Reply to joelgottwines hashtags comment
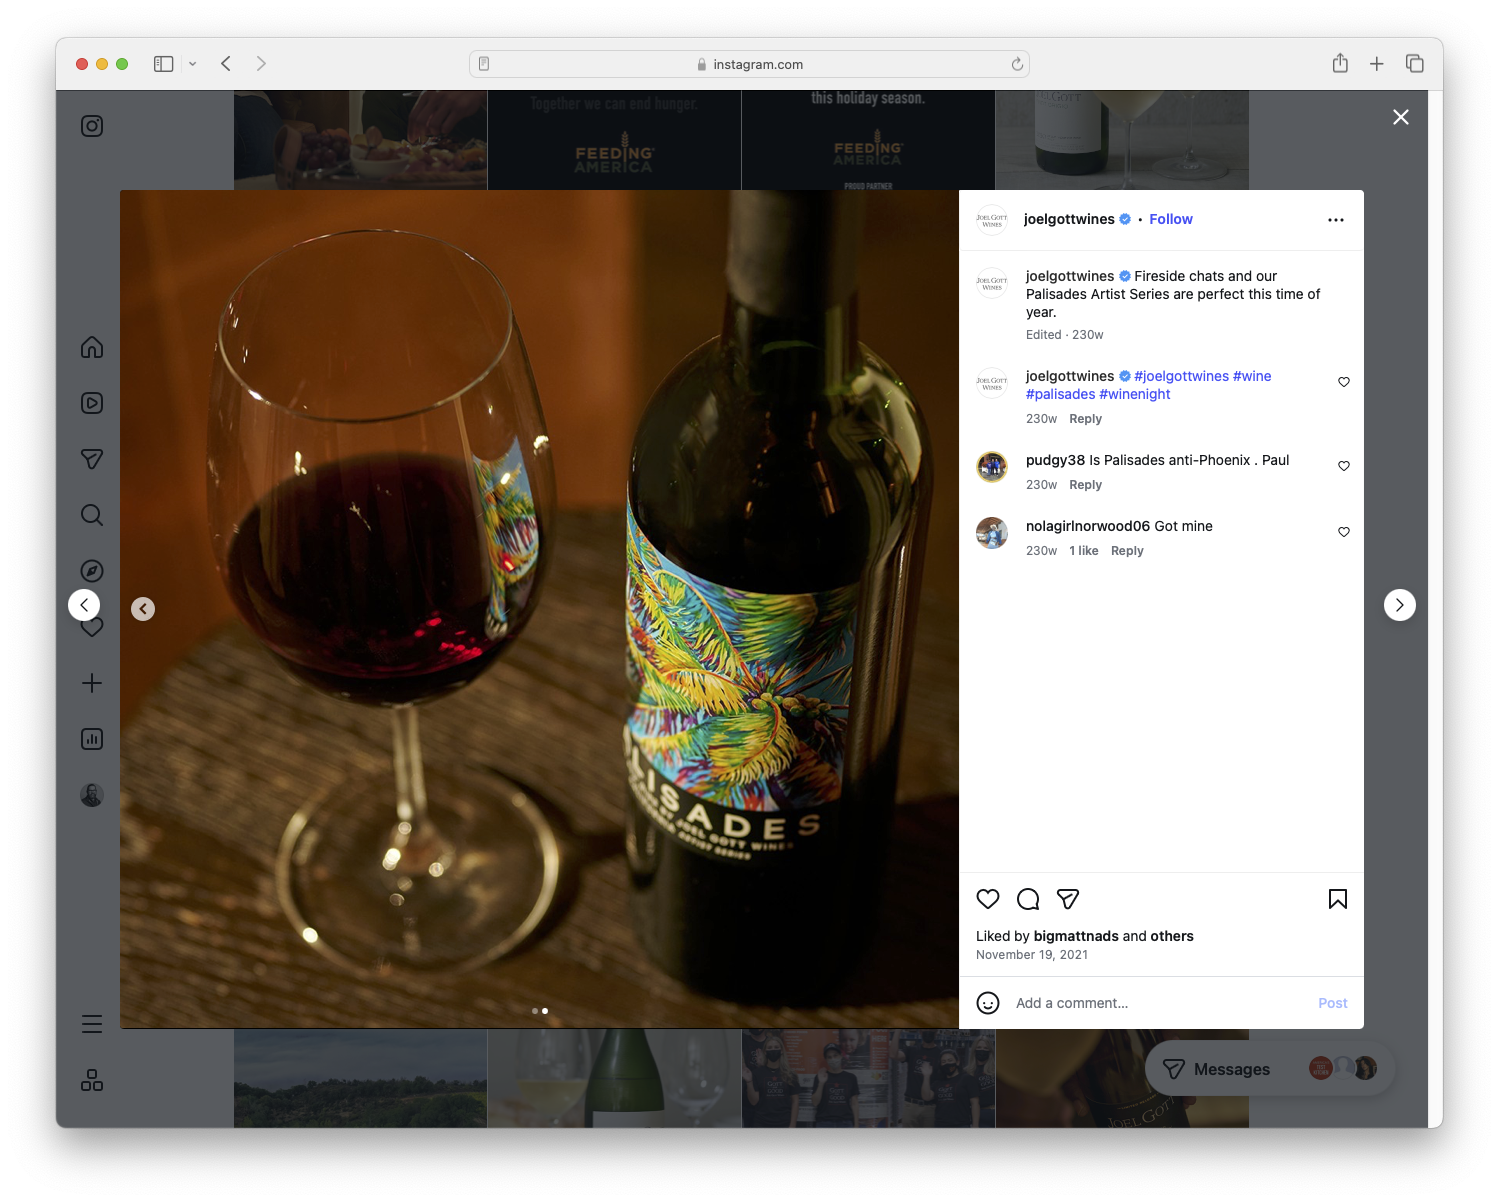The height and width of the screenshot is (1202, 1499). (x=1086, y=419)
